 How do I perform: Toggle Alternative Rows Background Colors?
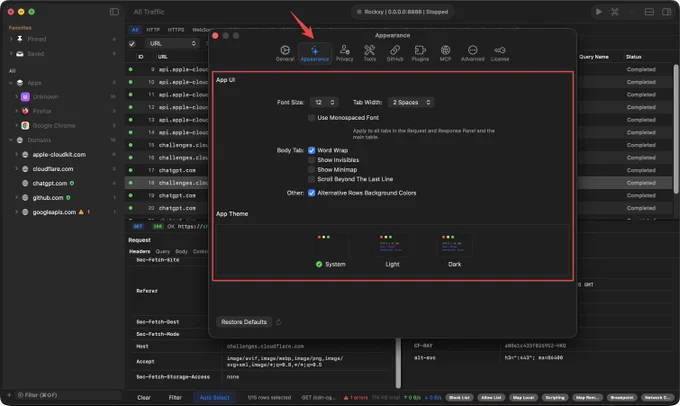pyautogui.click(x=311, y=193)
